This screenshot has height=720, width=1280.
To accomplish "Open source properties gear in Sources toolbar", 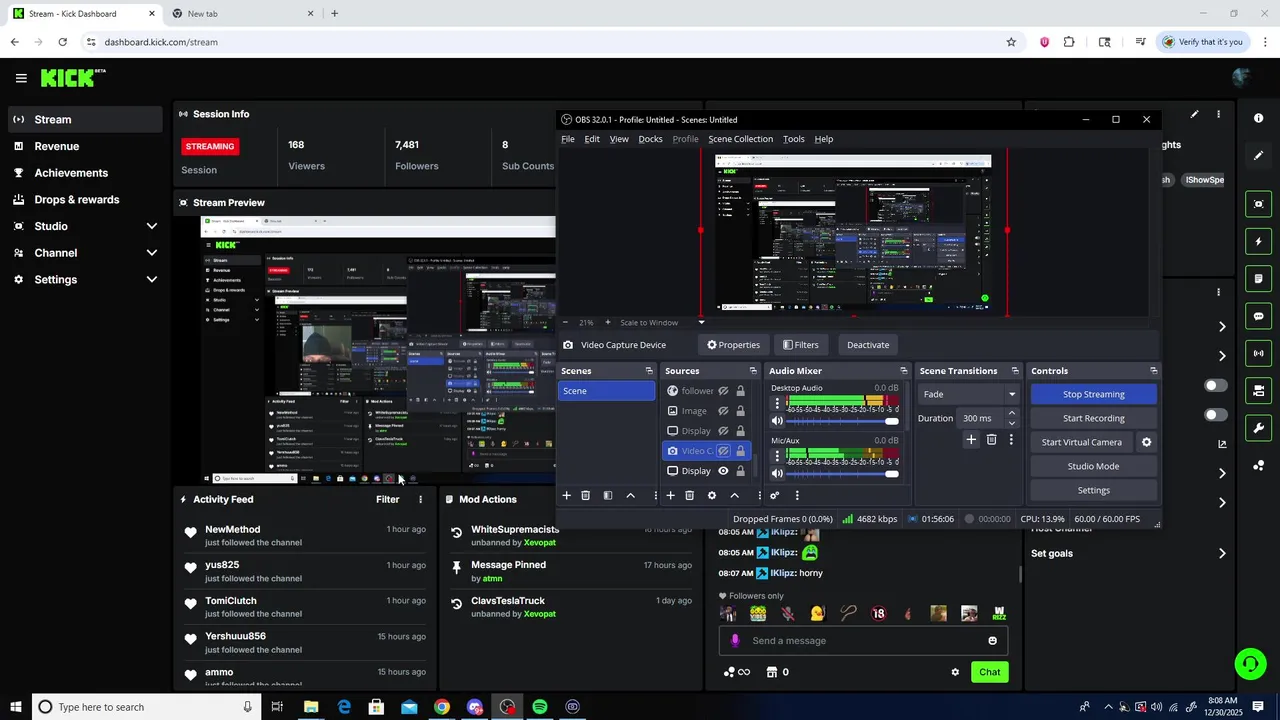I will point(712,495).
